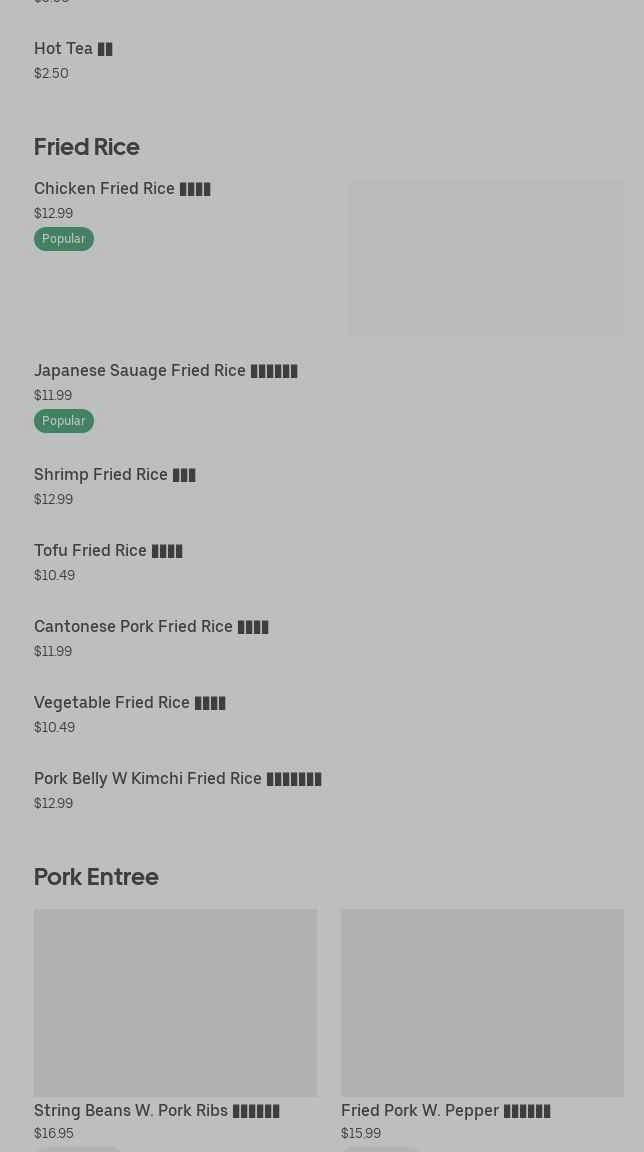Select Fried Pork W. Pepper title
Image resolution: width=644 pixels, height=1152 pixels.
[446, 1110]
